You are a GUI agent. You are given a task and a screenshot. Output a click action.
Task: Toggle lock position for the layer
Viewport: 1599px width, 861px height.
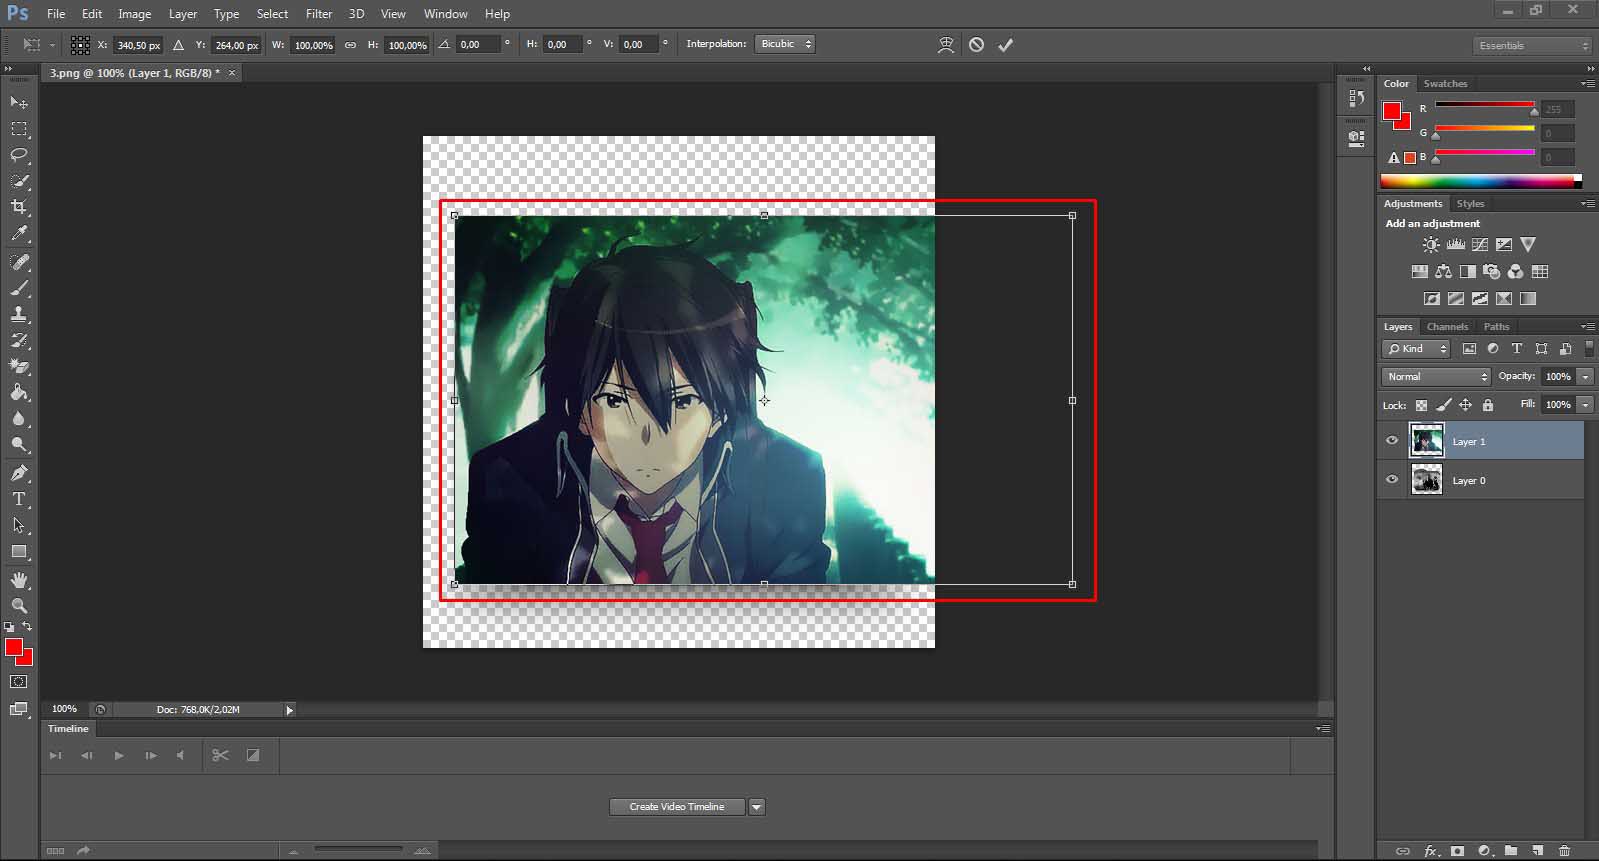click(x=1466, y=405)
